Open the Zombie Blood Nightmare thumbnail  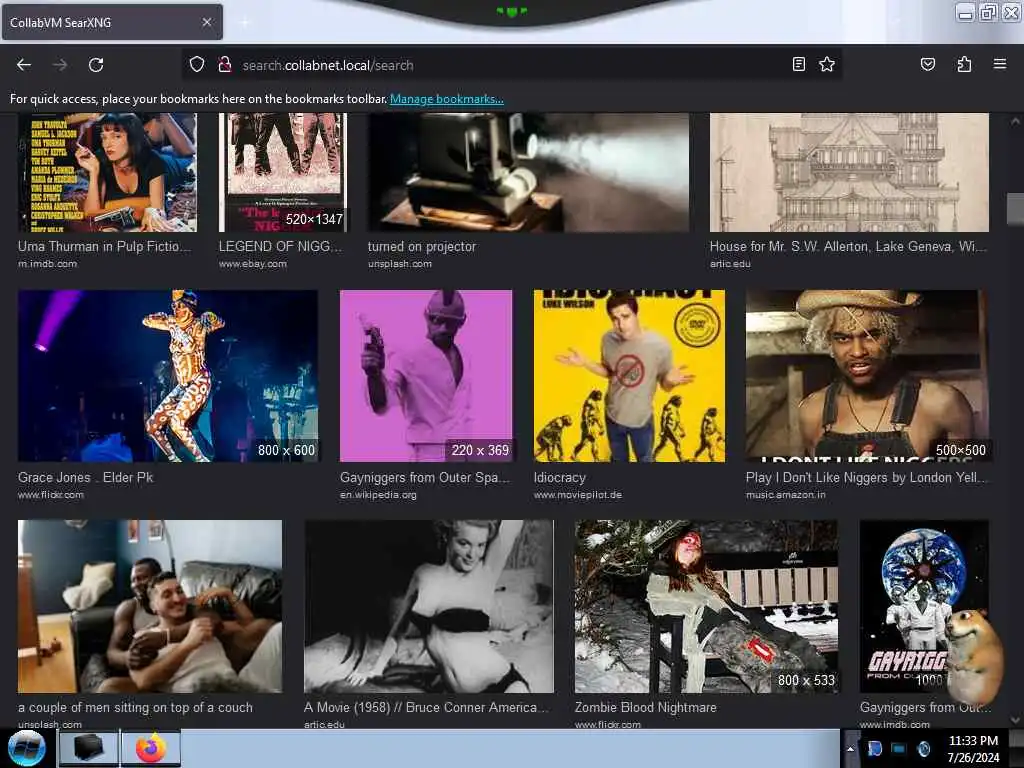point(706,606)
